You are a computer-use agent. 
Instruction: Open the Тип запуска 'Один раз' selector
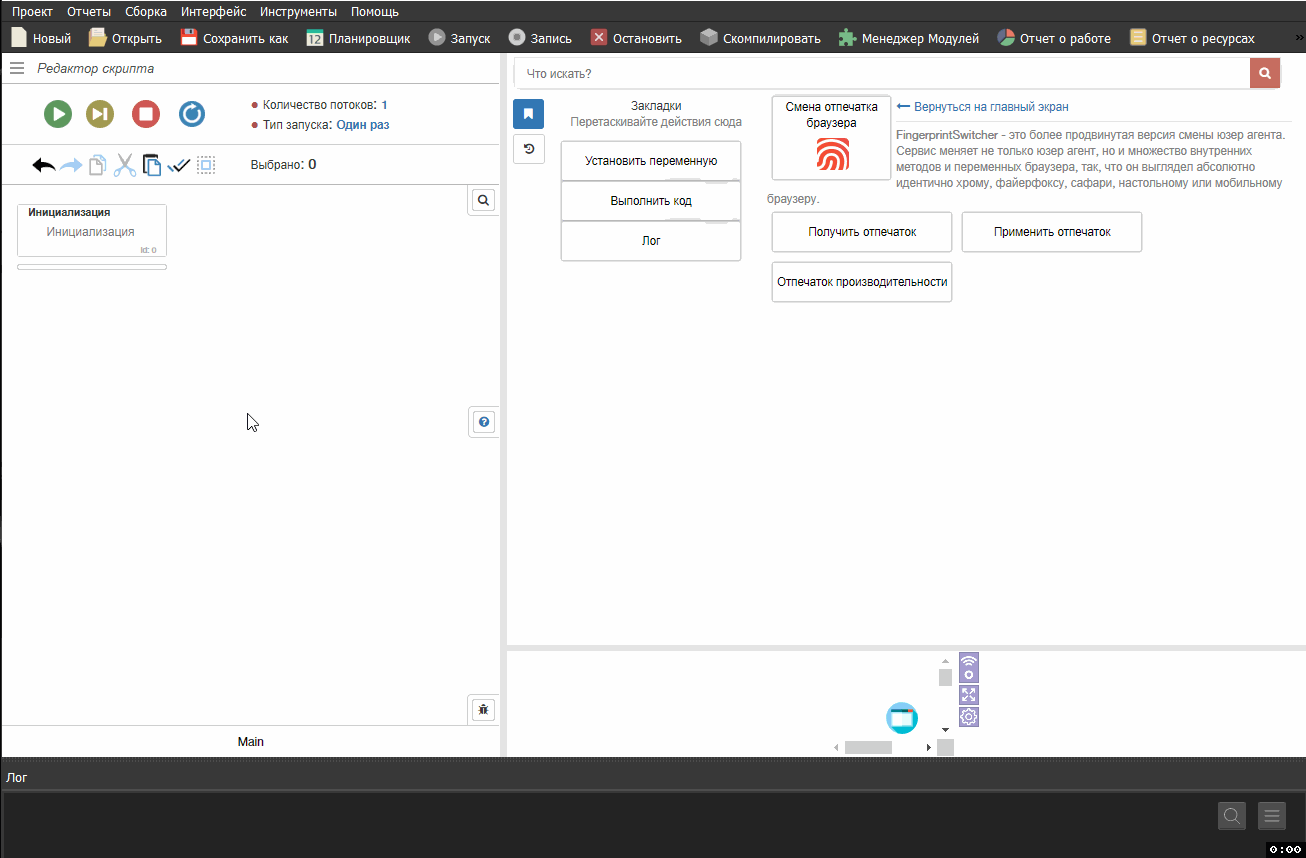coord(362,125)
